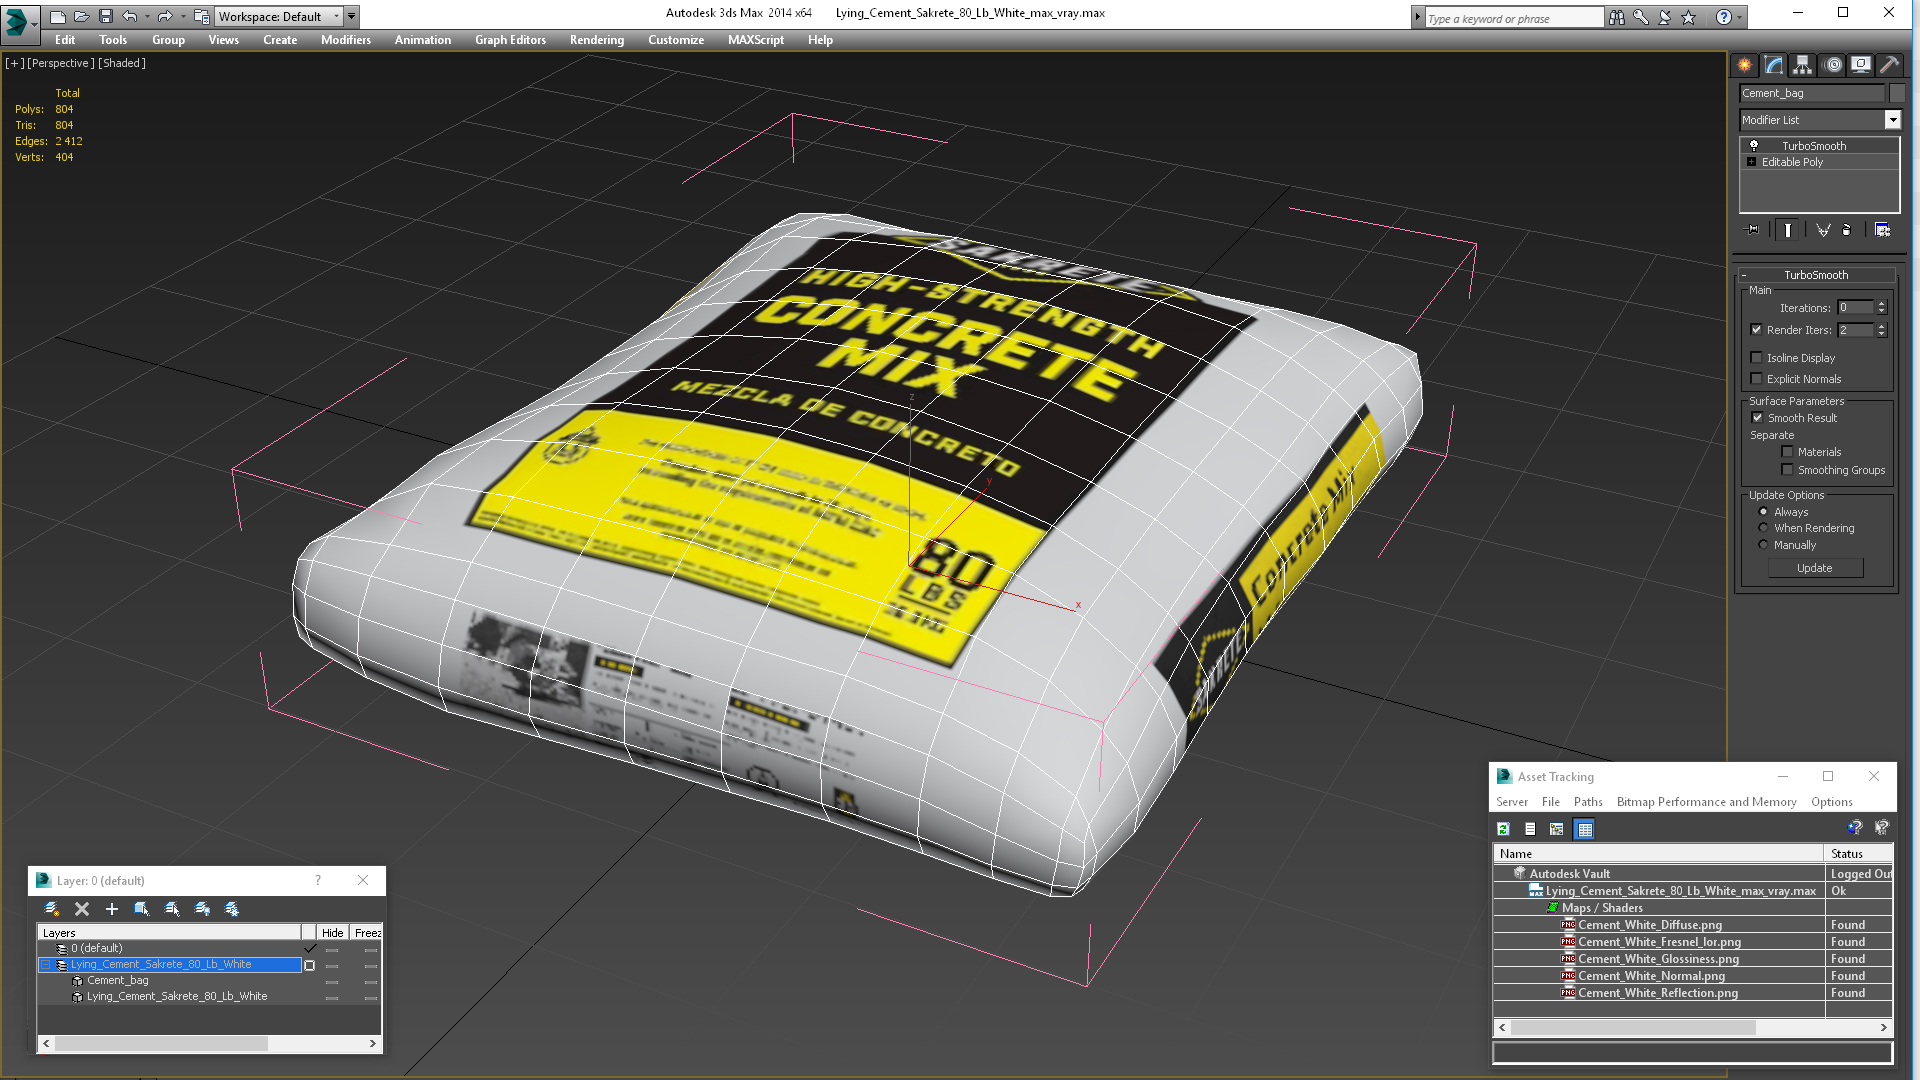Click Status column header in Asset Tracking
Screen dimensions: 1920x1080
[1858, 854]
